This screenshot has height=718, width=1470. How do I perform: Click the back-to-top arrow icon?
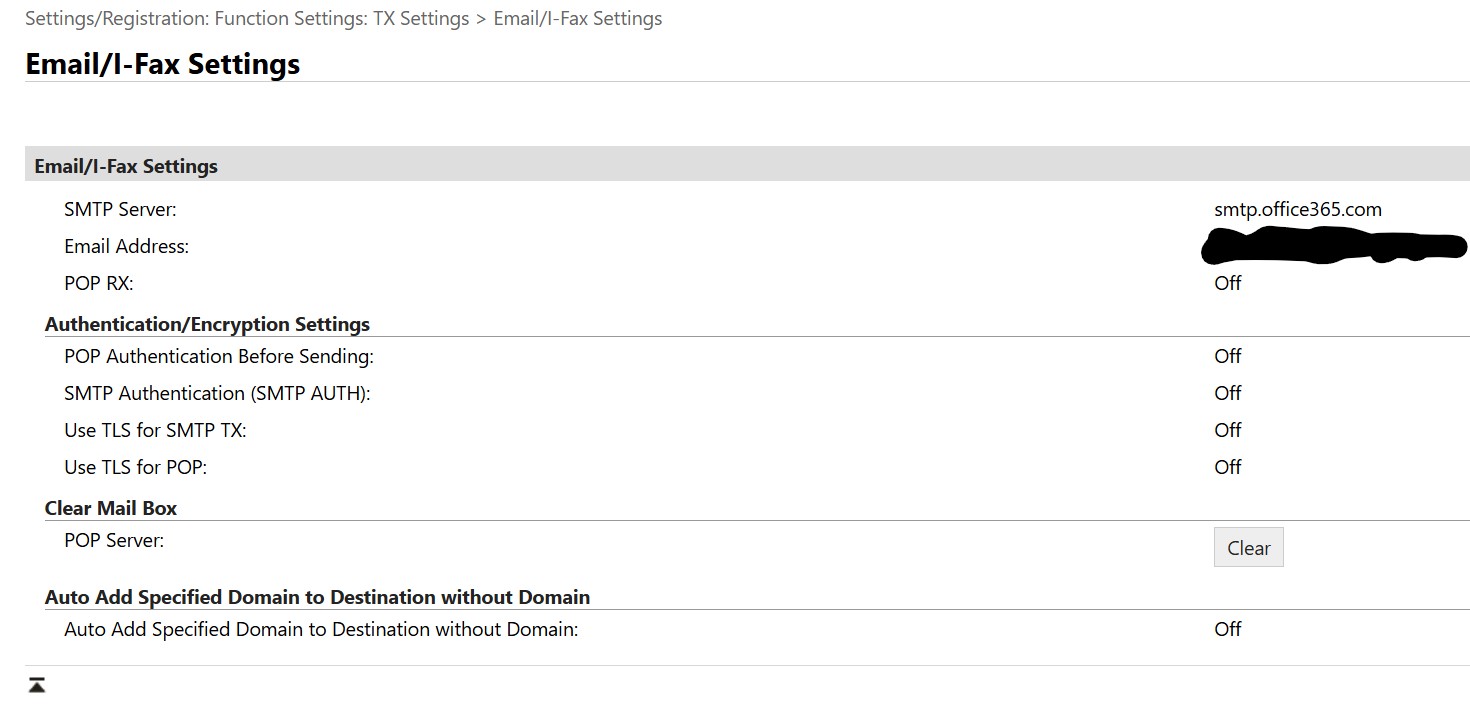pyautogui.click(x=37, y=685)
